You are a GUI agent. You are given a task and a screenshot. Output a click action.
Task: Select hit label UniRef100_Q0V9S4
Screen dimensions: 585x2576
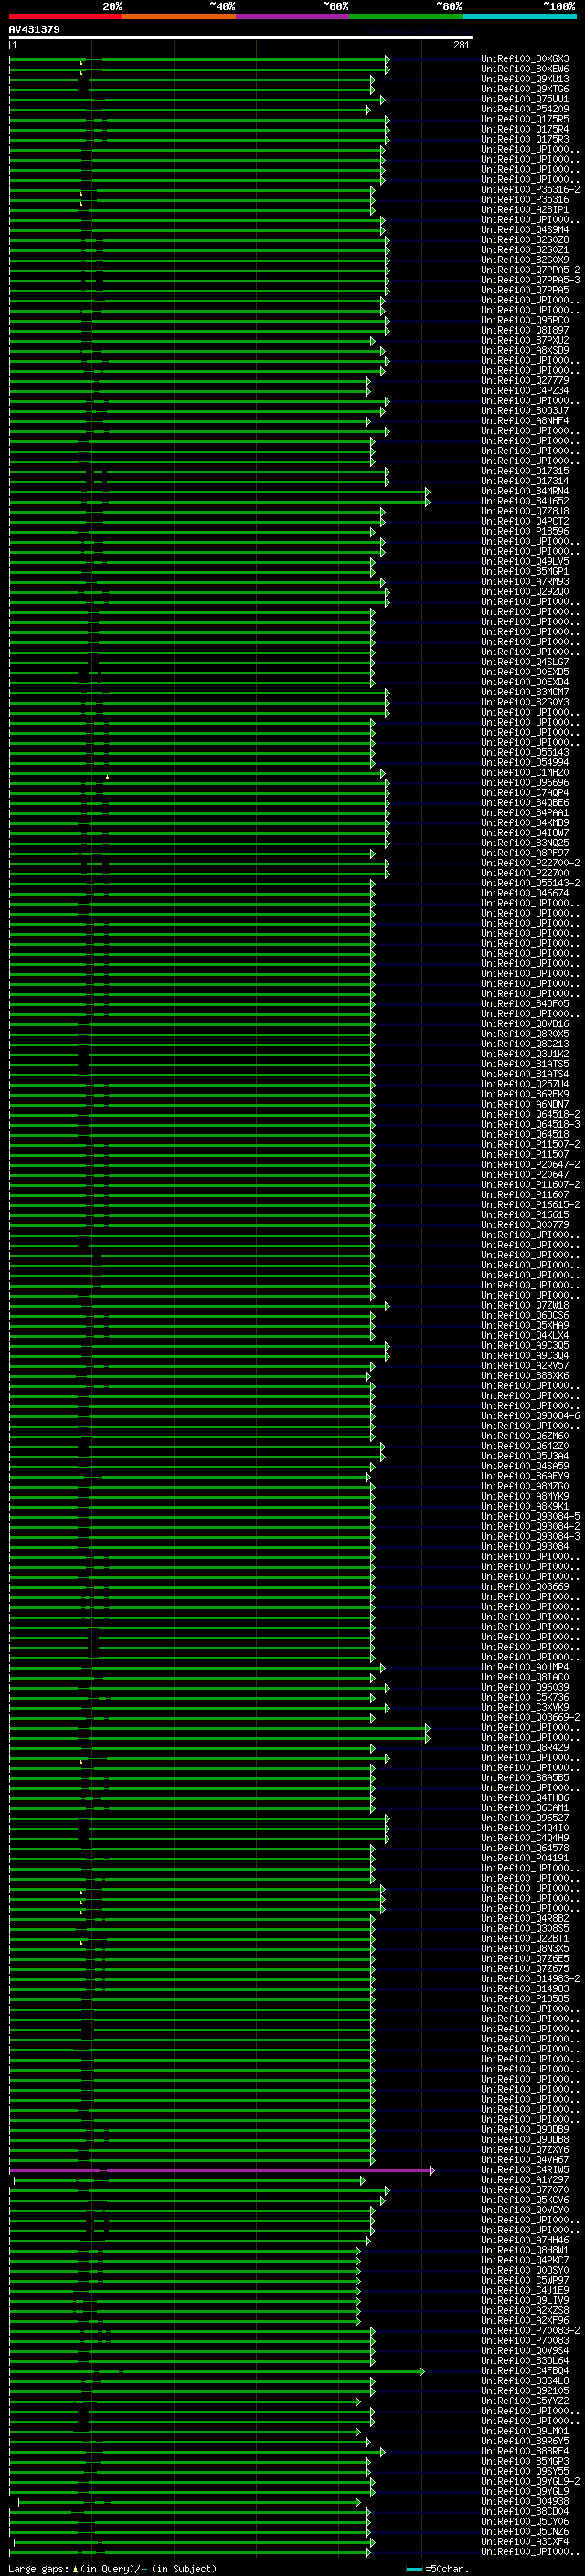pos(525,2351)
